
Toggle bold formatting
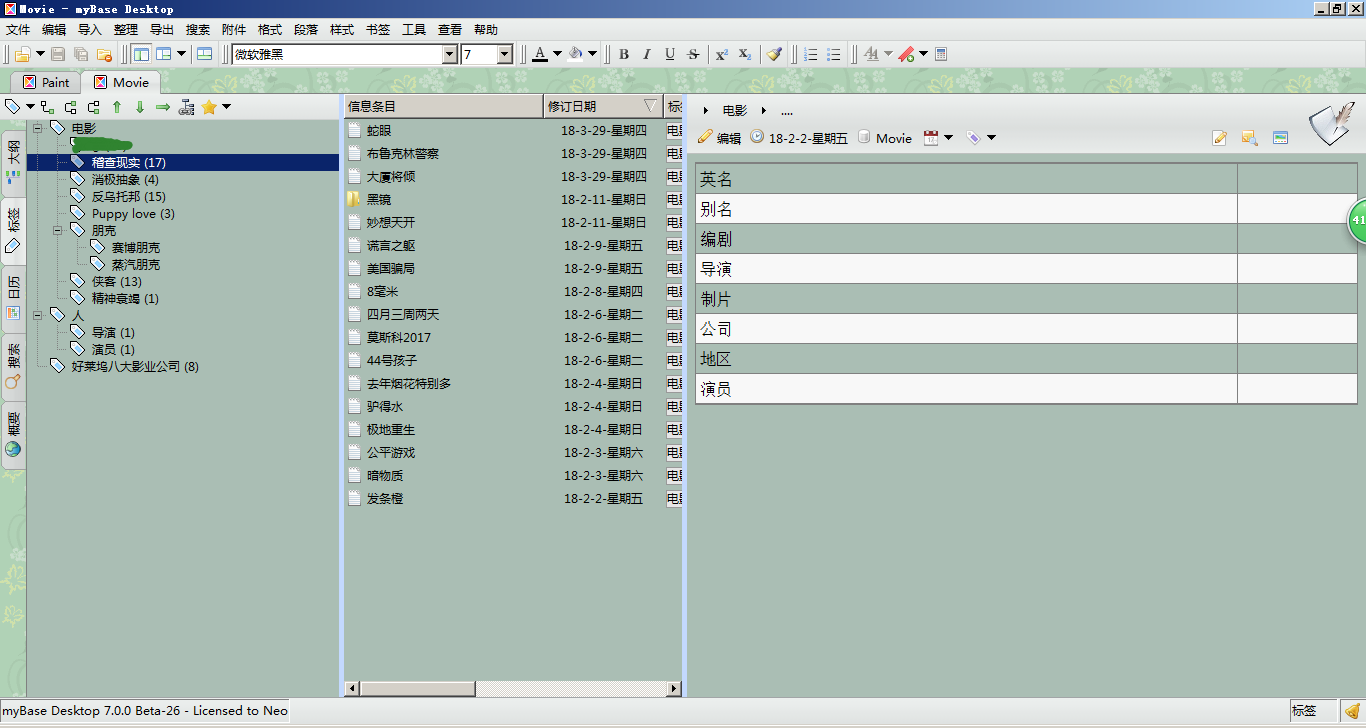(x=624, y=54)
